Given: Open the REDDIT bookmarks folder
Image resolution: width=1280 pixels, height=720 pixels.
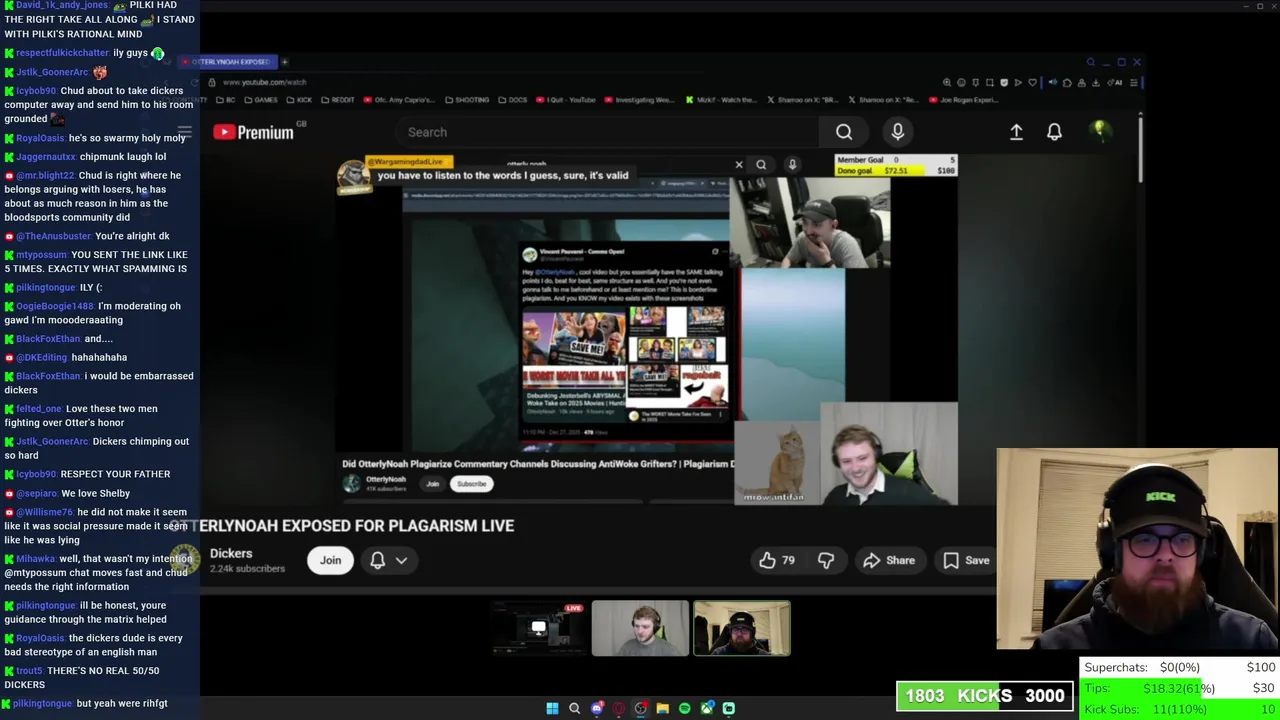Looking at the screenshot, I should coord(338,100).
